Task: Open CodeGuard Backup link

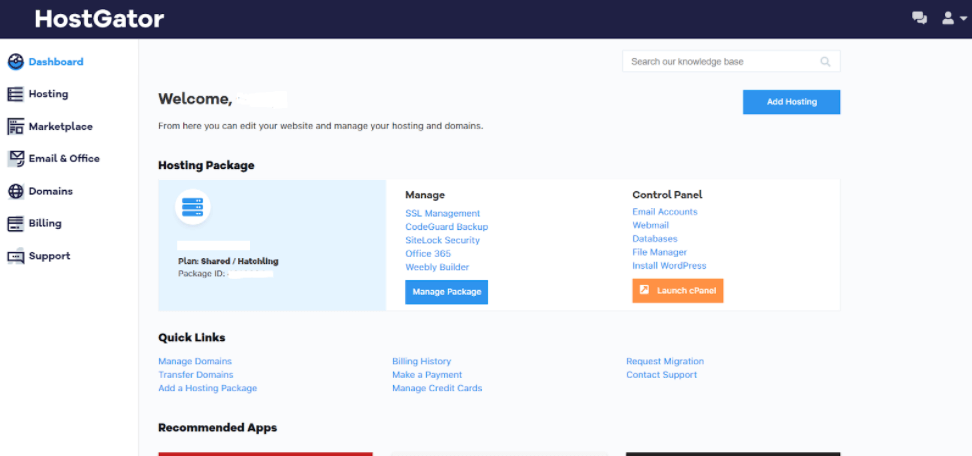Action: [446, 227]
